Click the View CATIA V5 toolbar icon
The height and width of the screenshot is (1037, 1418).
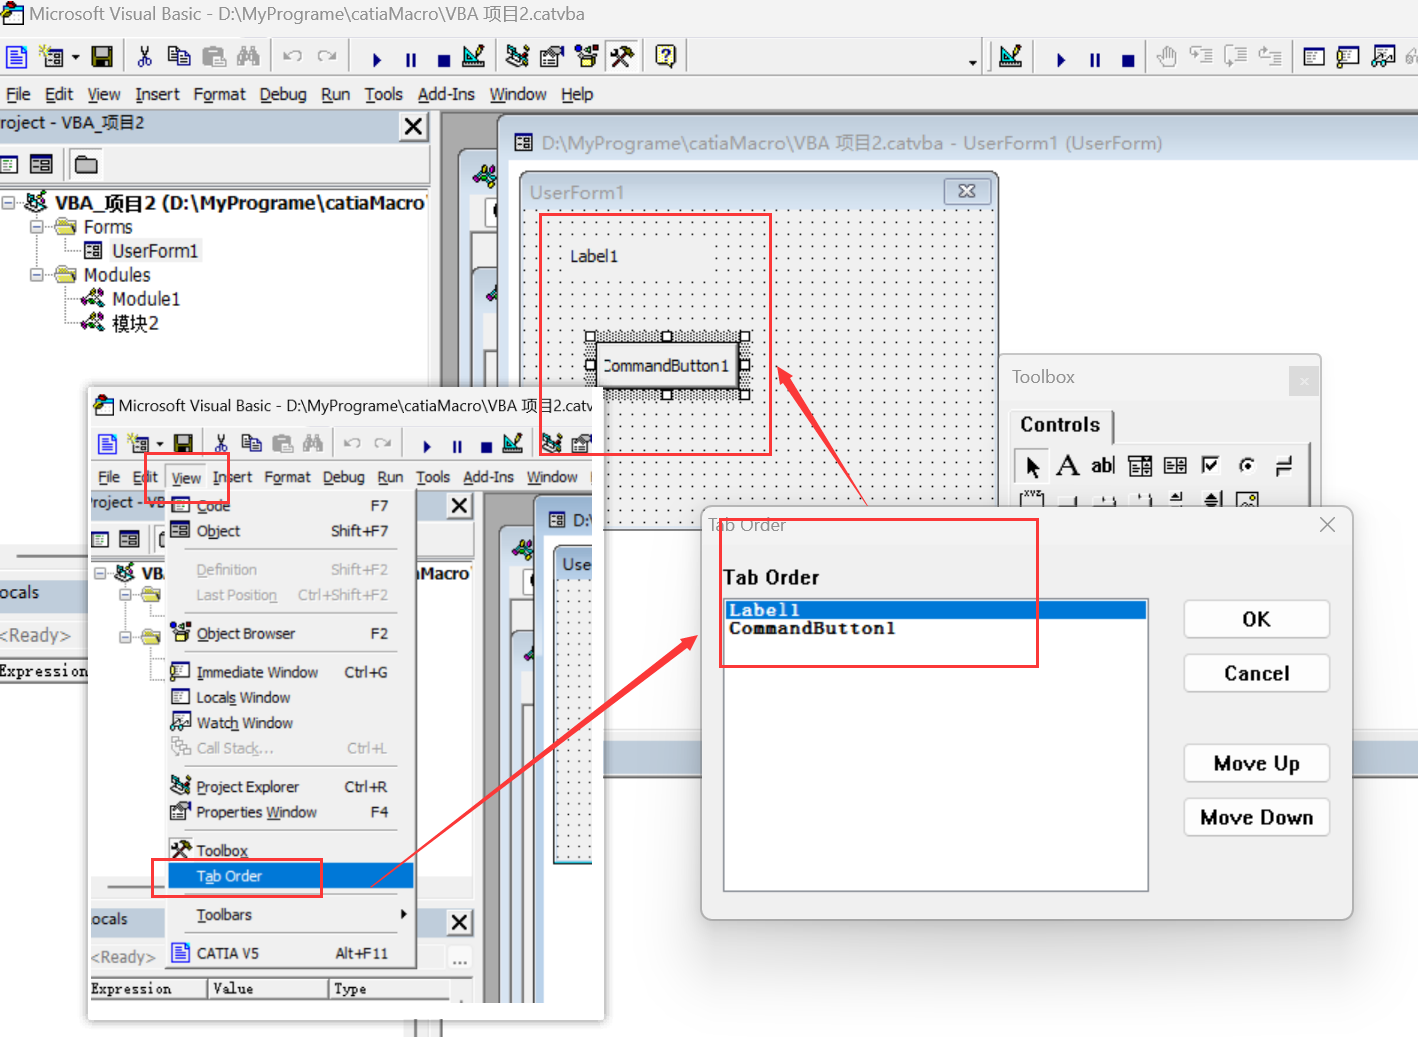16,57
